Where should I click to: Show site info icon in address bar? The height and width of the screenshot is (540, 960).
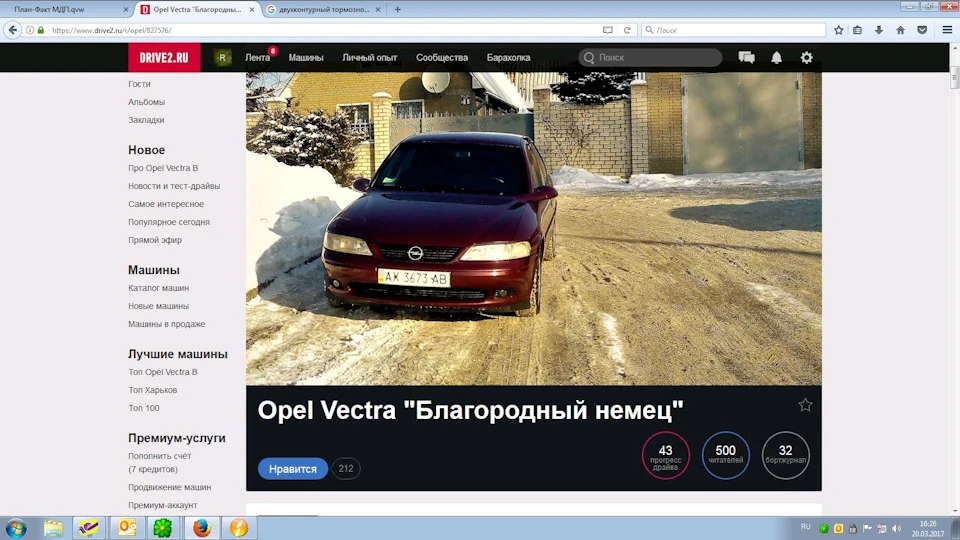click(x=29, y=30)
